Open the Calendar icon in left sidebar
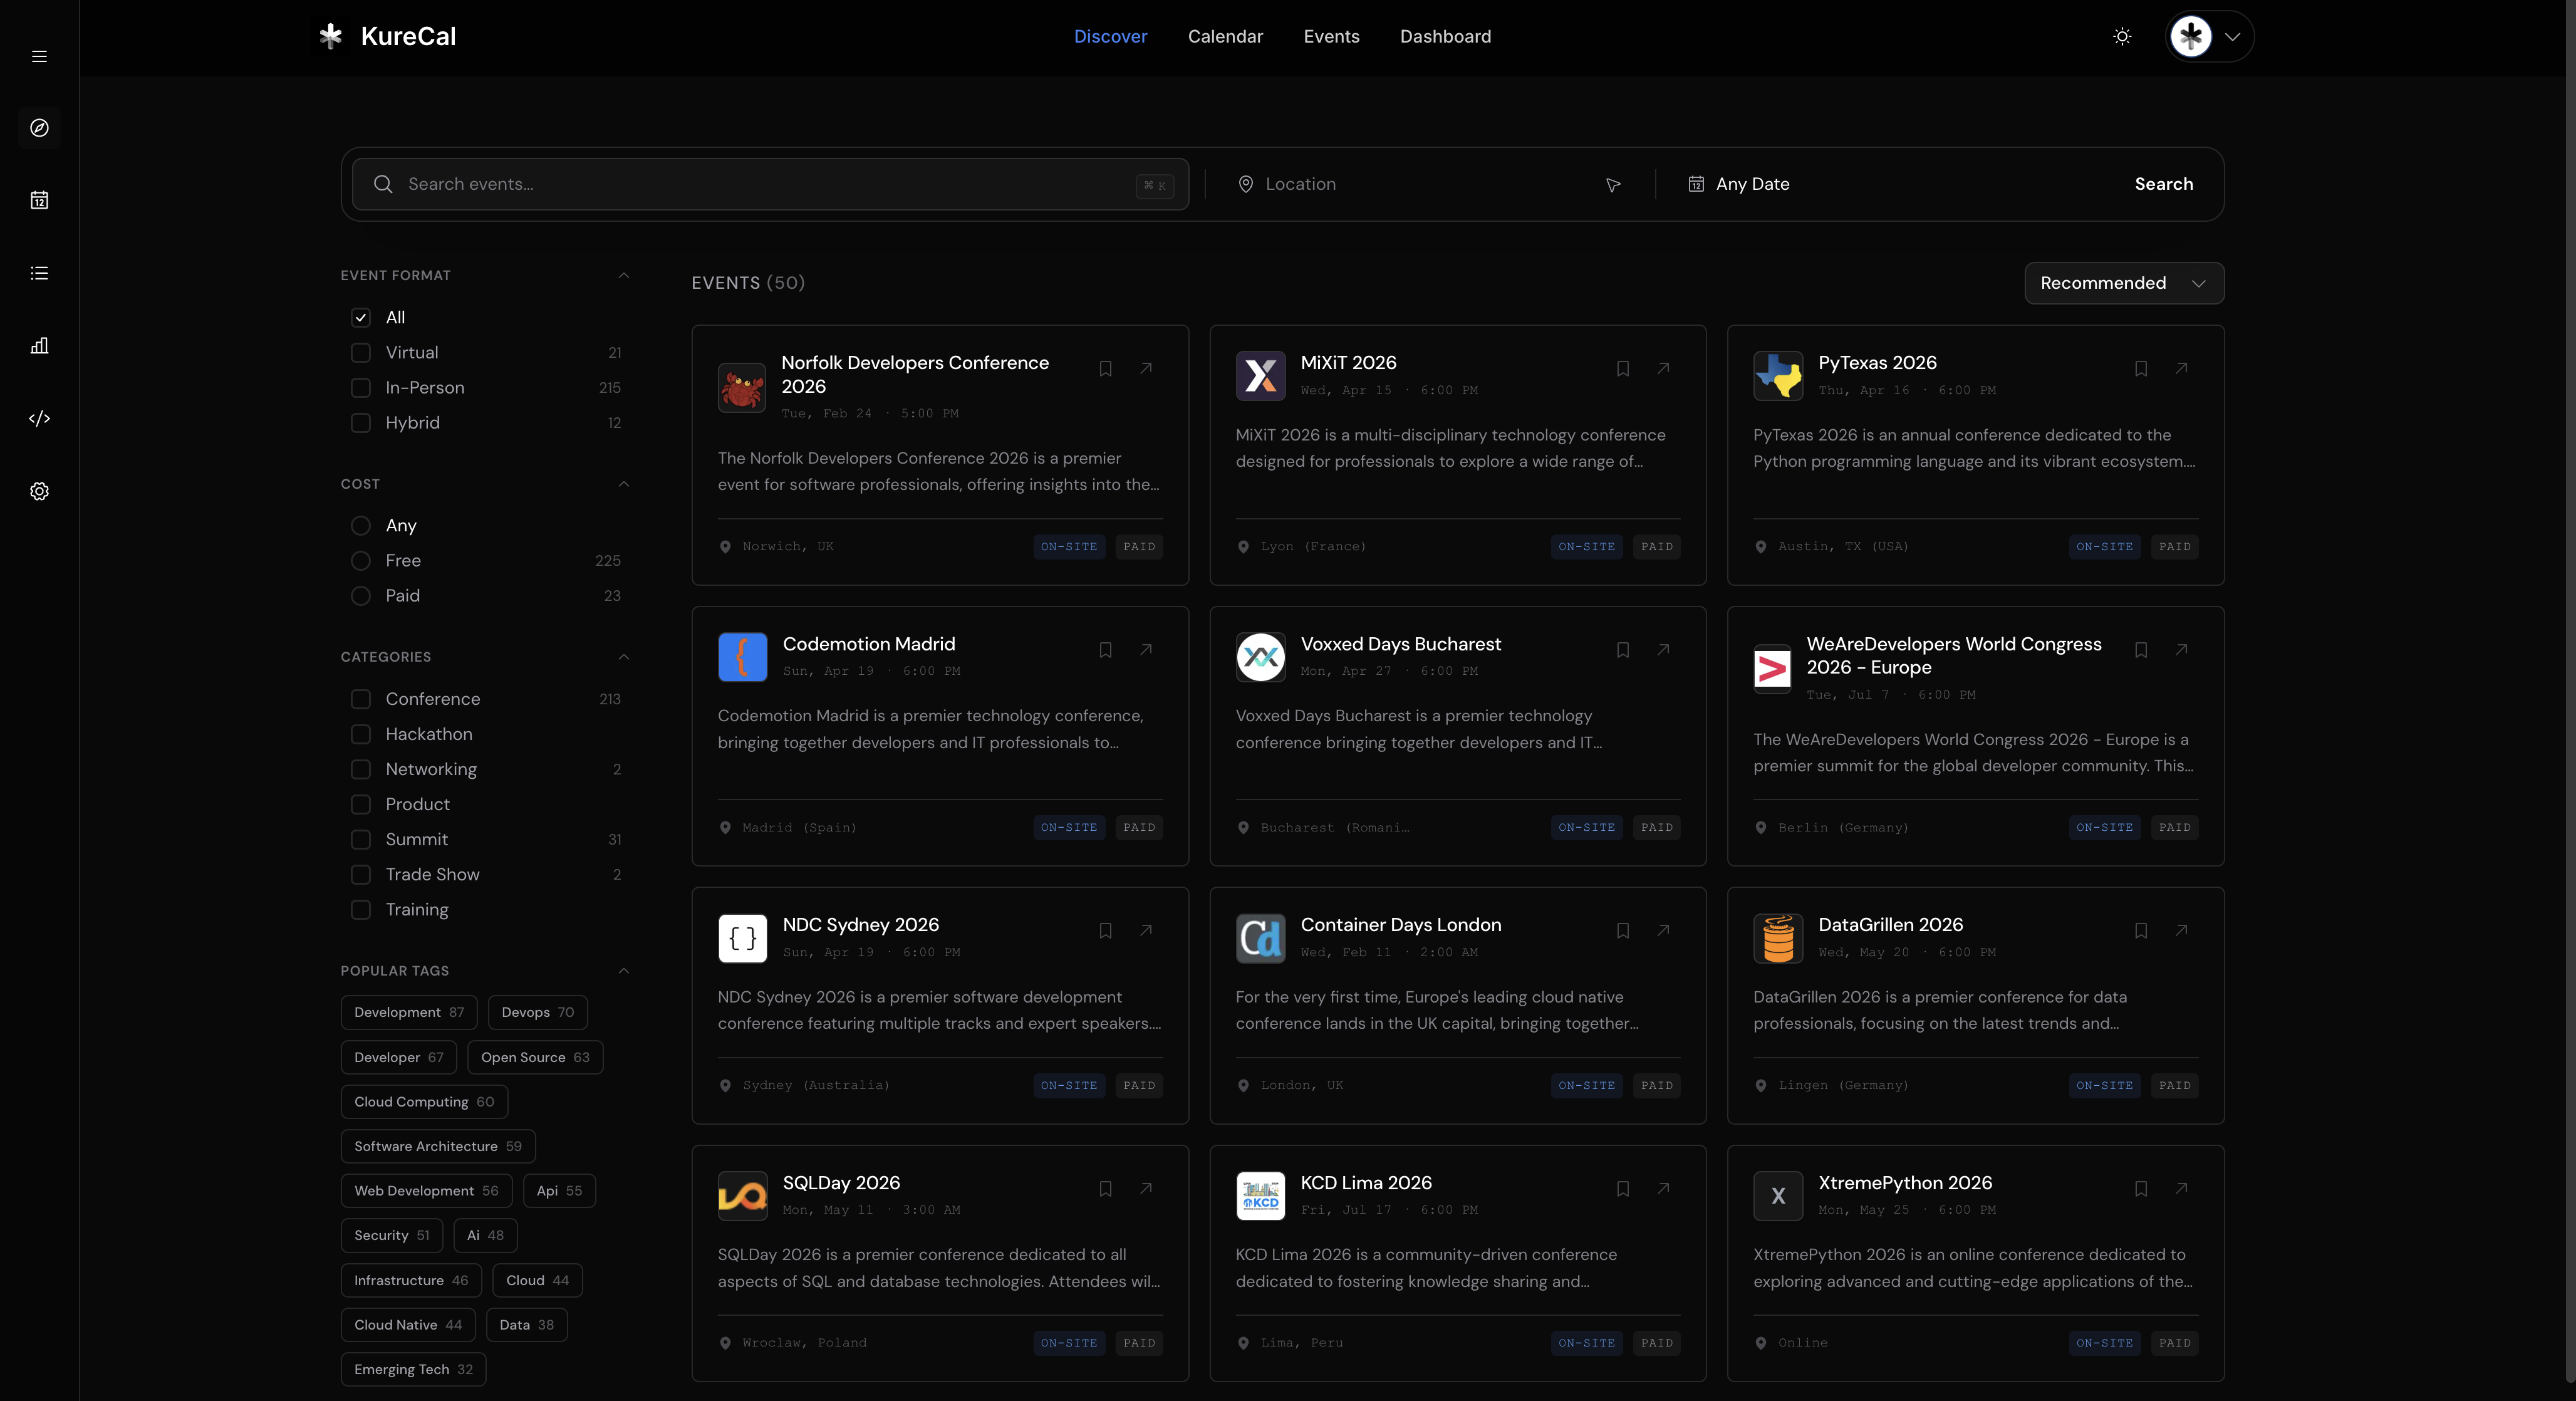Screen dimensions: 2576x1401 pos(39,200)
